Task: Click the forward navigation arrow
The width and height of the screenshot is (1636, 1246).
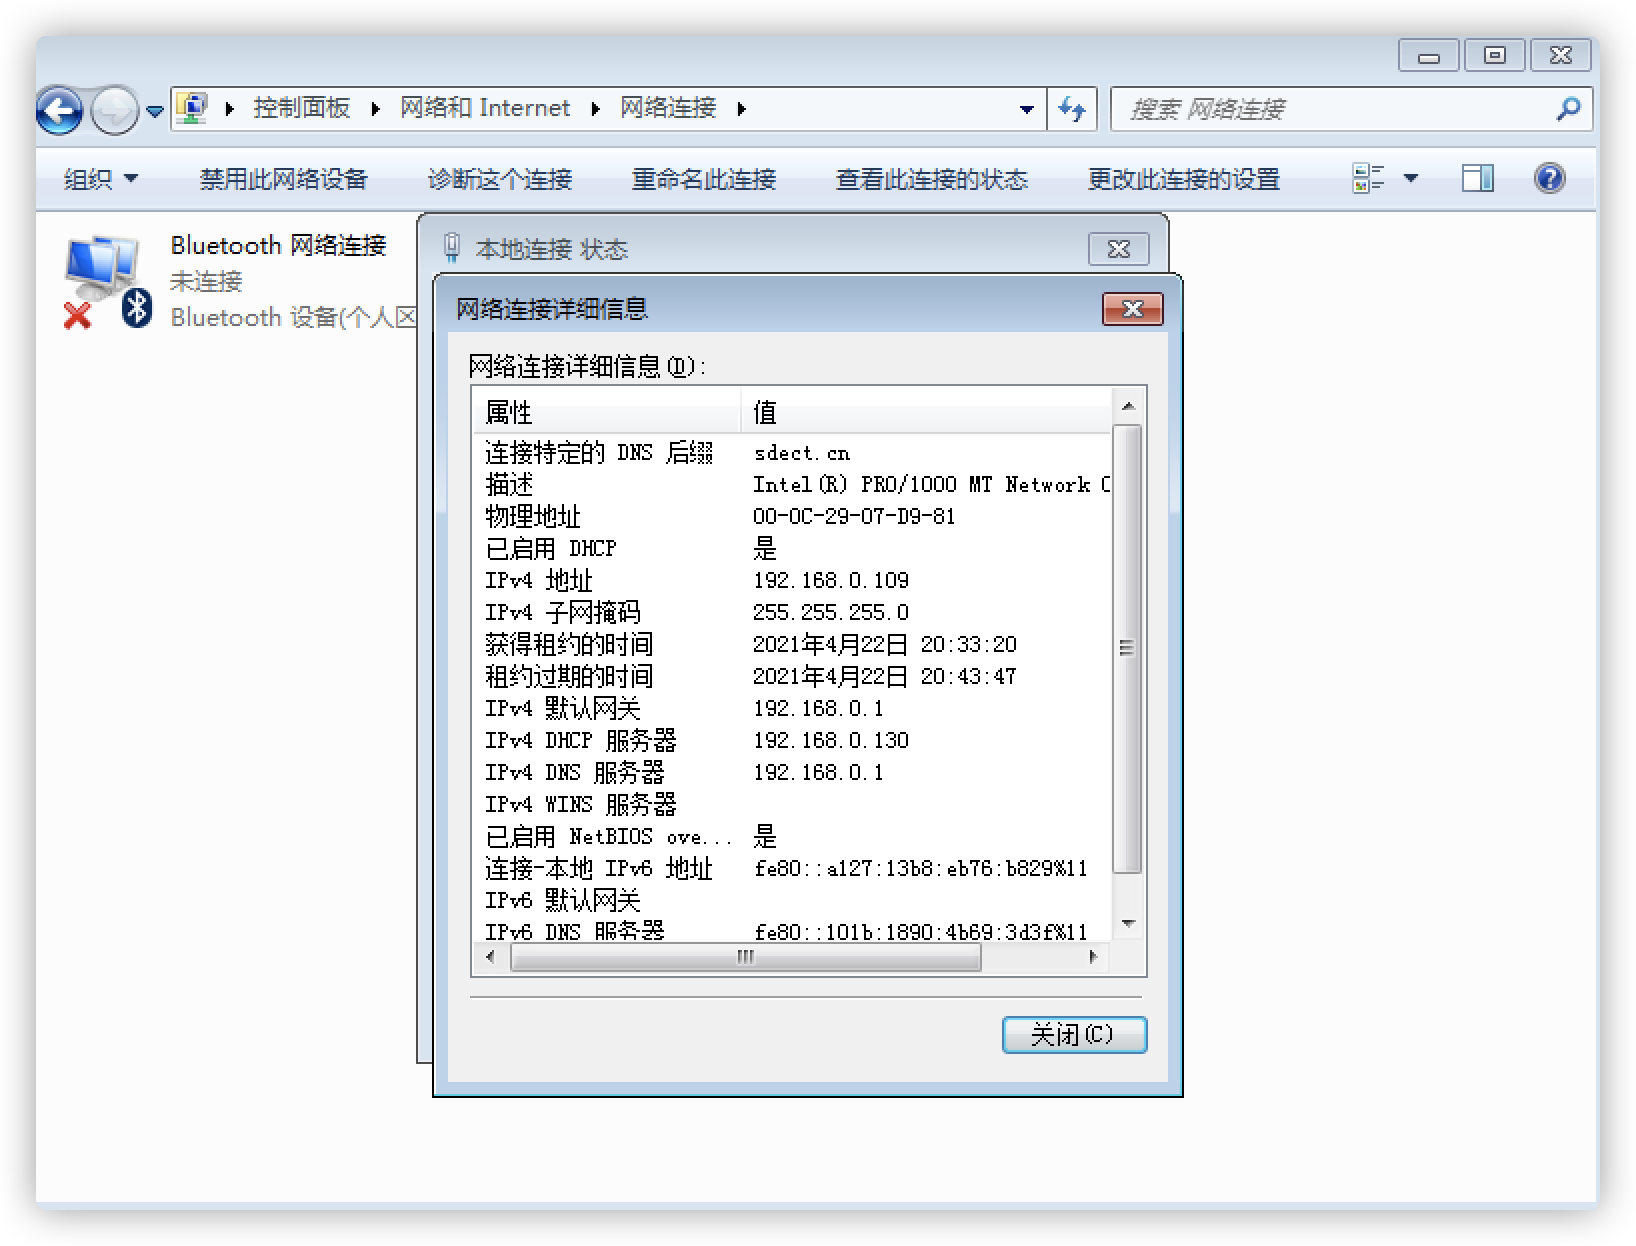Action: tap(114, 110)
